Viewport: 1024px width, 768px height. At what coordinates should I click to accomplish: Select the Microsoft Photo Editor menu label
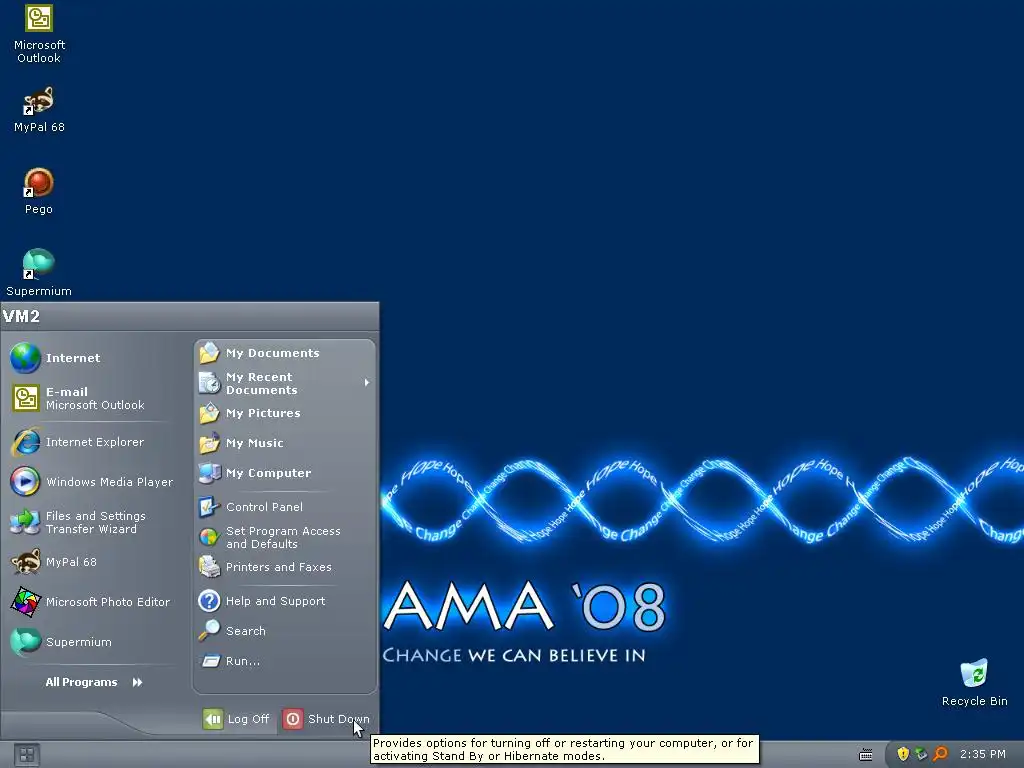point(108,602)
